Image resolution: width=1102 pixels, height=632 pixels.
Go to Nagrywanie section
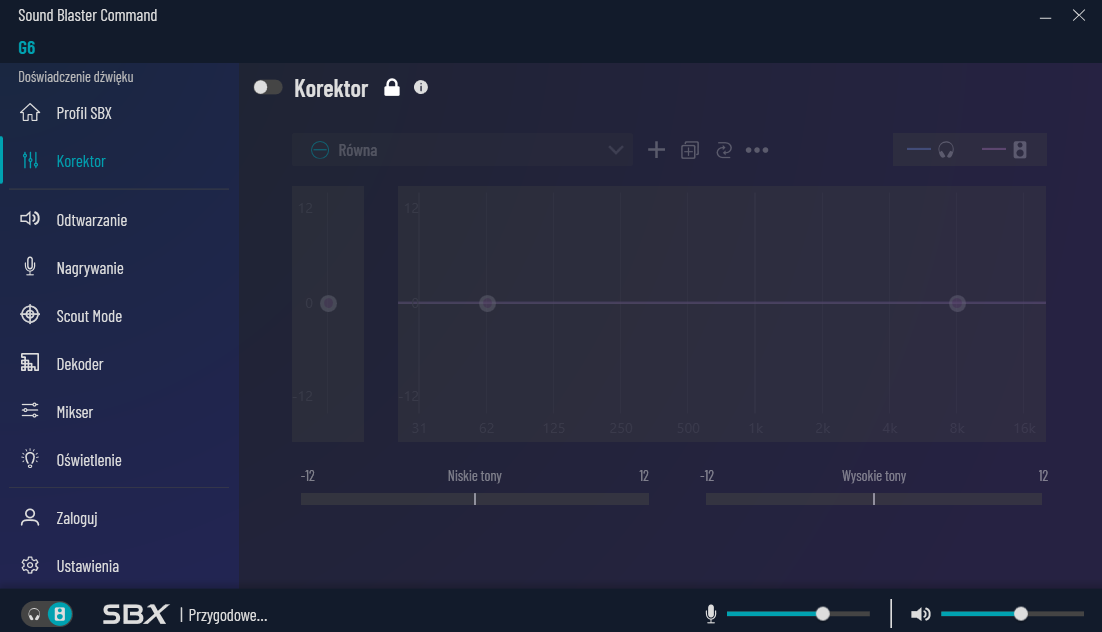[90, 268]
